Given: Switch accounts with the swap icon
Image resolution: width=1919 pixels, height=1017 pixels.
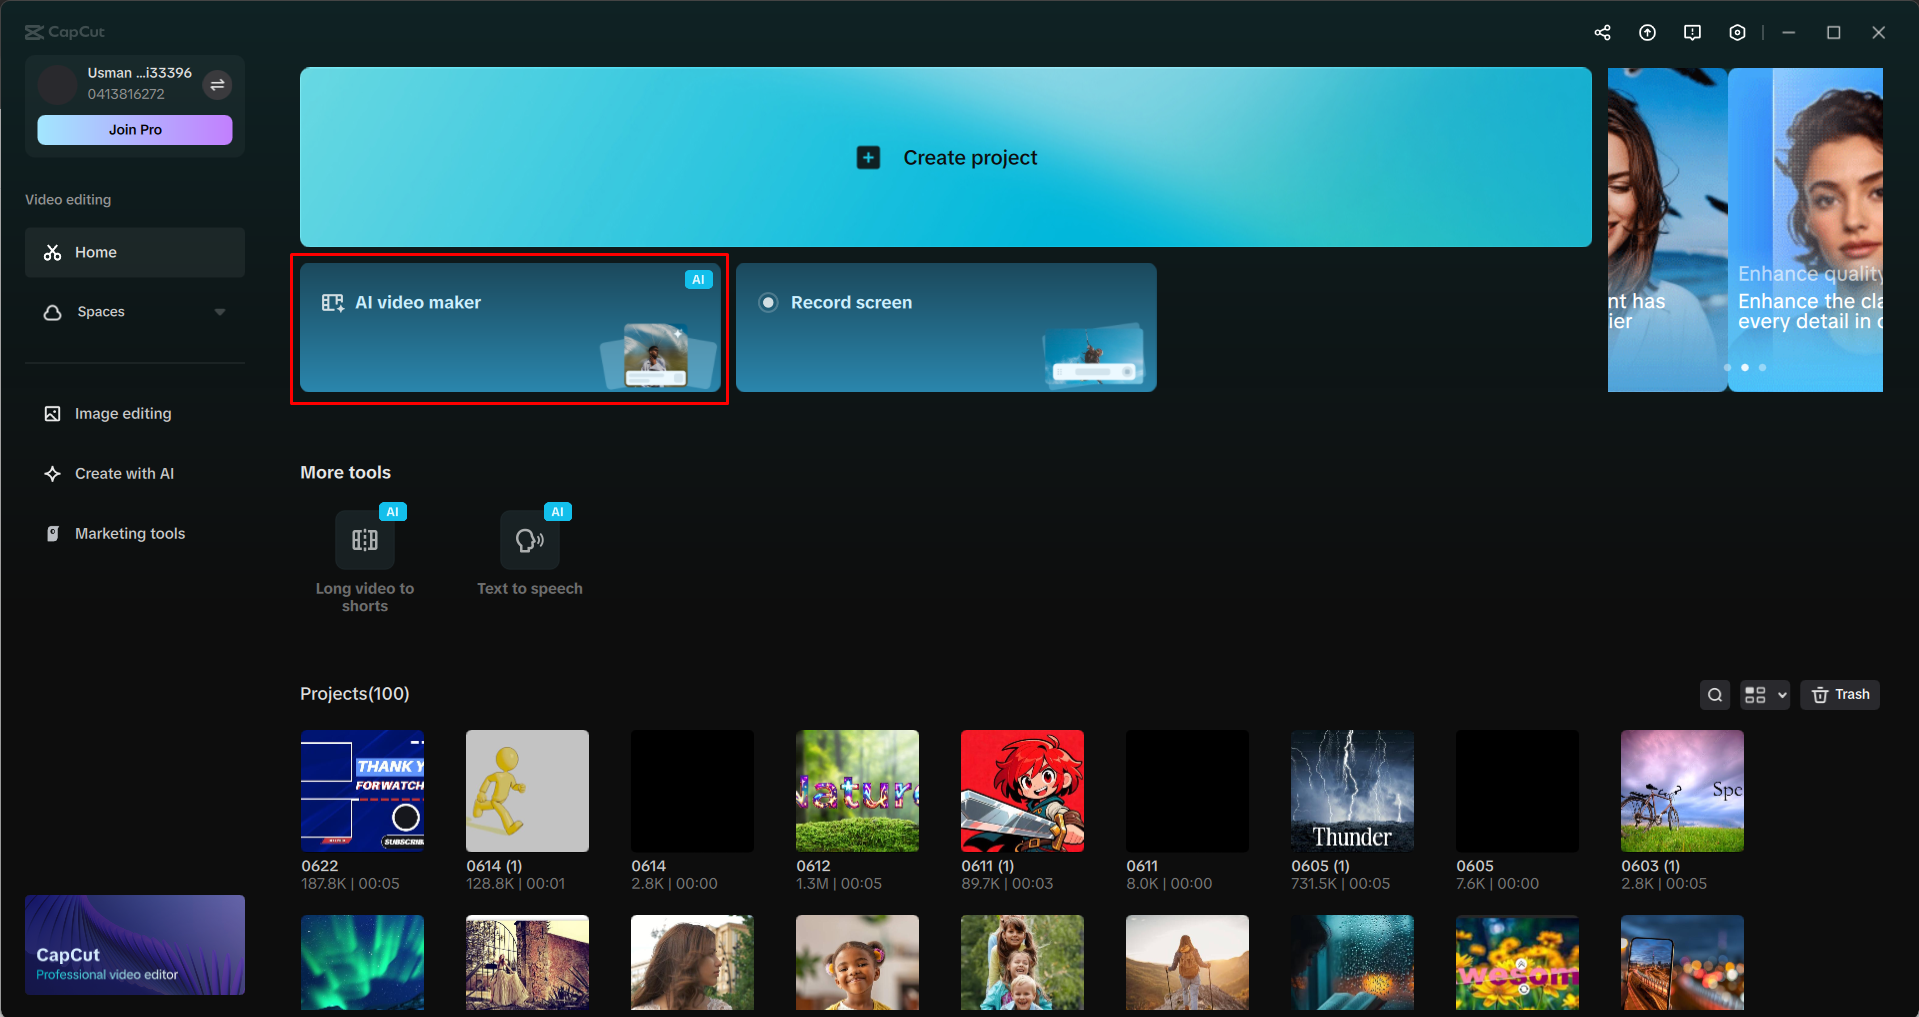Looking at the screenshot, I should click(217, 85).
